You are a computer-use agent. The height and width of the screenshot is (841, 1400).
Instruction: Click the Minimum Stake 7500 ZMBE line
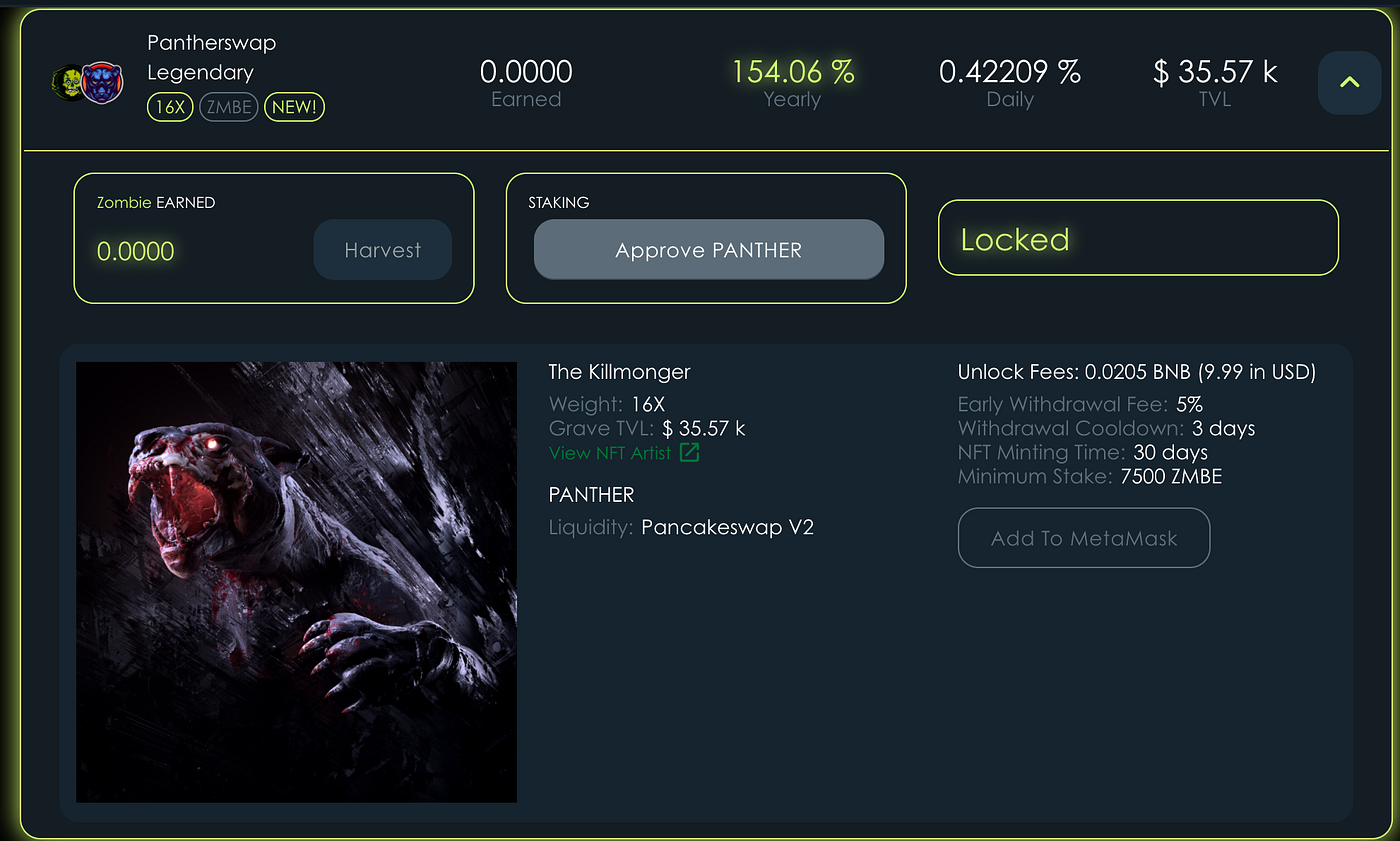point(1090,476)
